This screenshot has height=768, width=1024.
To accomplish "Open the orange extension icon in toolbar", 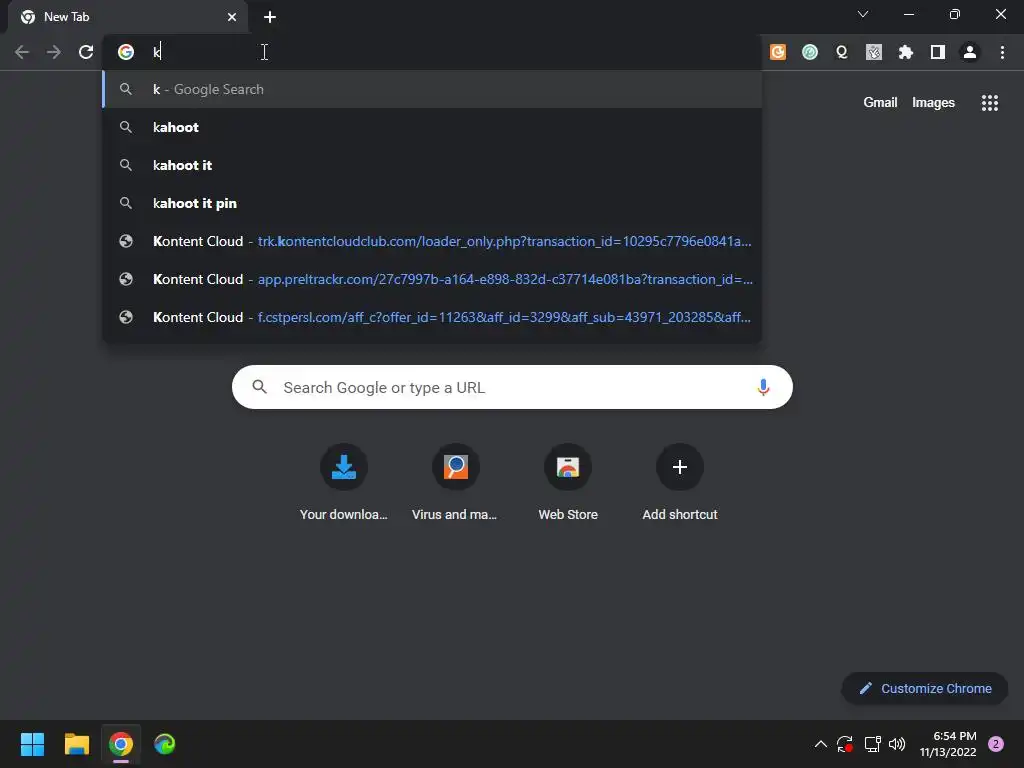I will 778,52.
